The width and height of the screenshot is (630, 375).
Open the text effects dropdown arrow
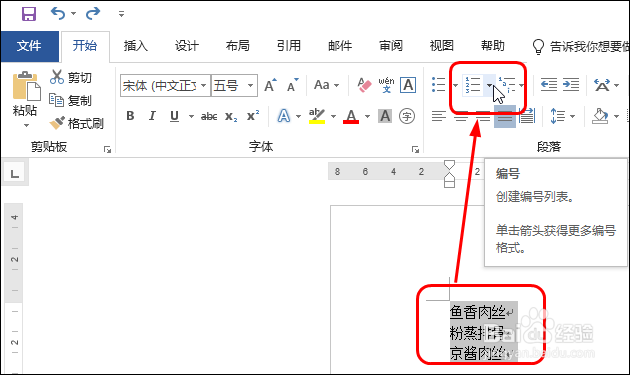[298, 117]
